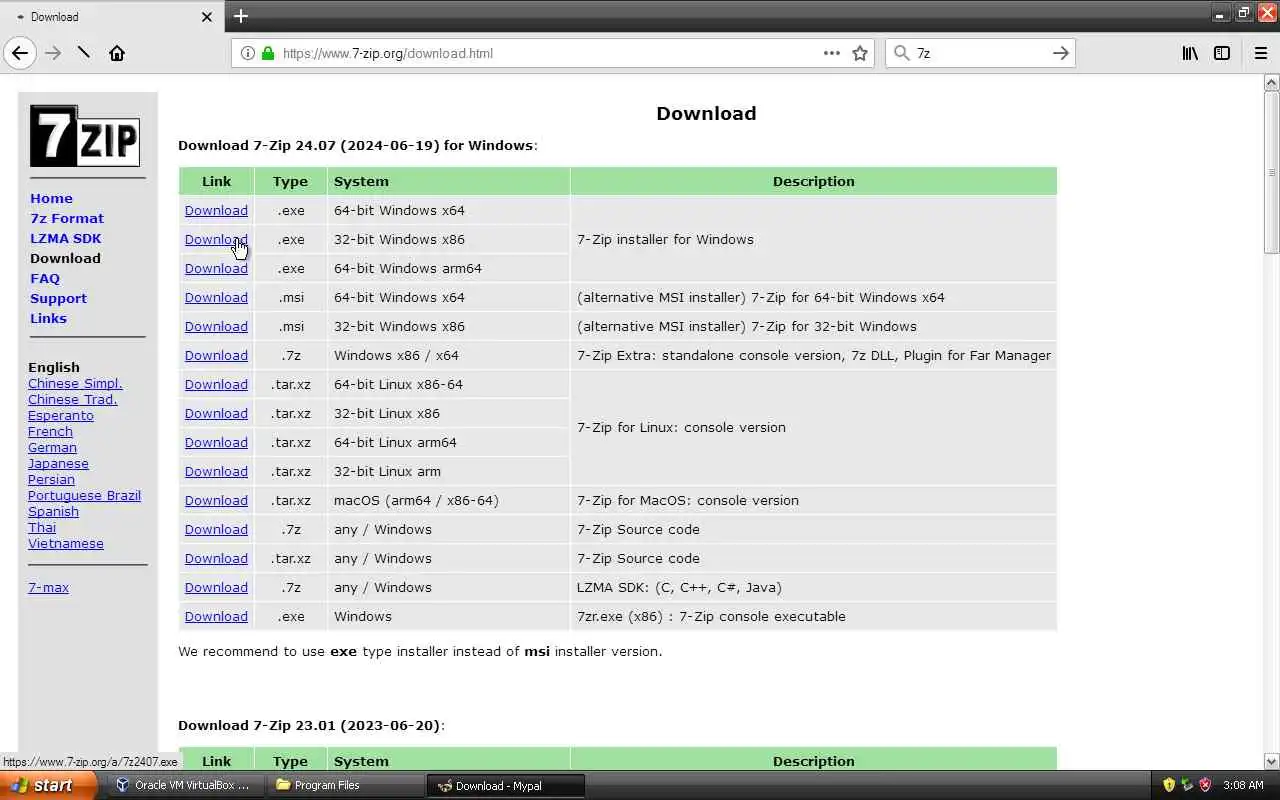Click the site info icon in the address bar

(x=247, y=53)
